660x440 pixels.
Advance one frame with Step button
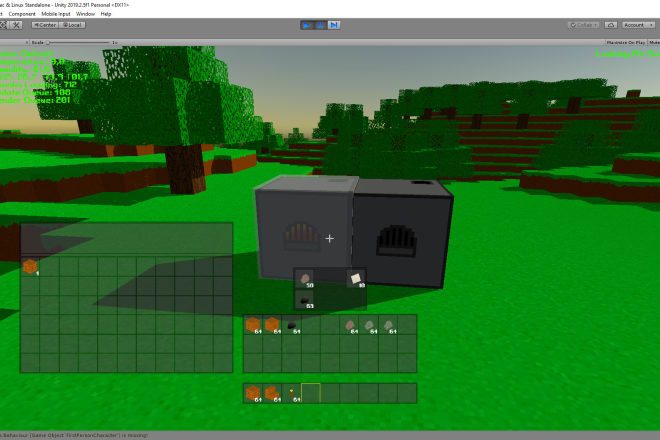[x=334, y=25]
